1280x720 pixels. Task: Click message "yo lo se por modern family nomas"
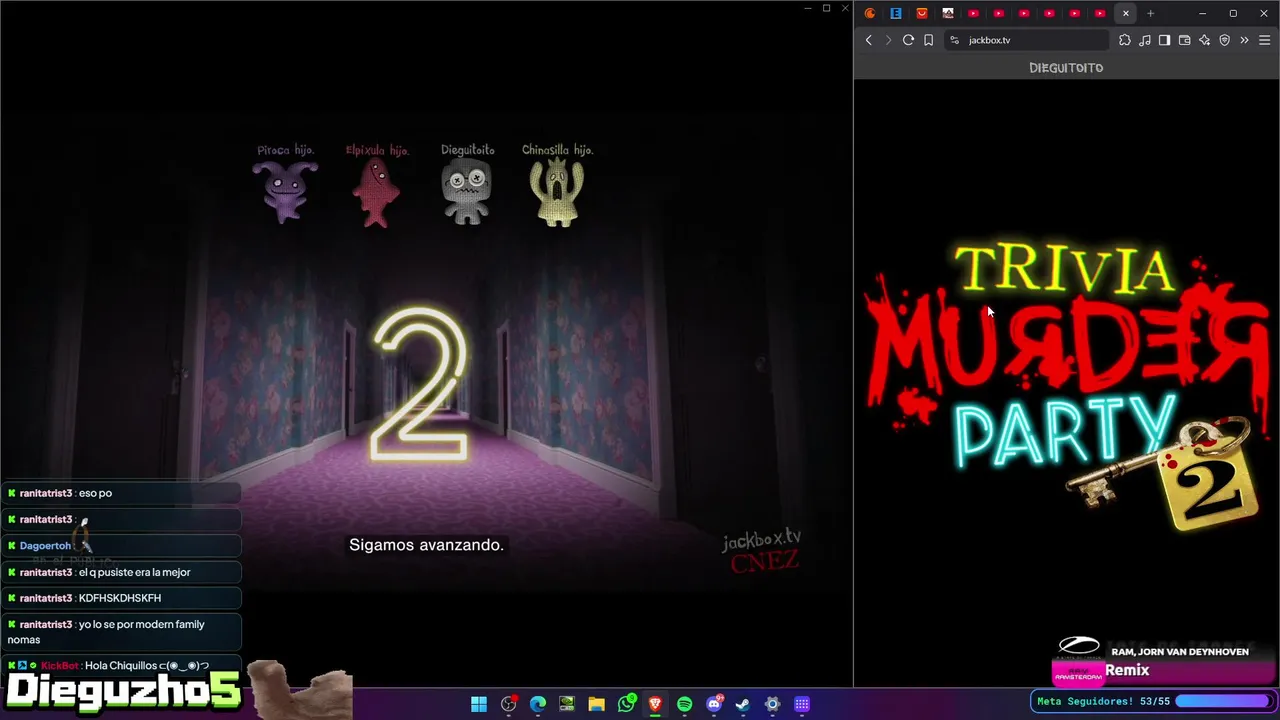pos(106,632)
